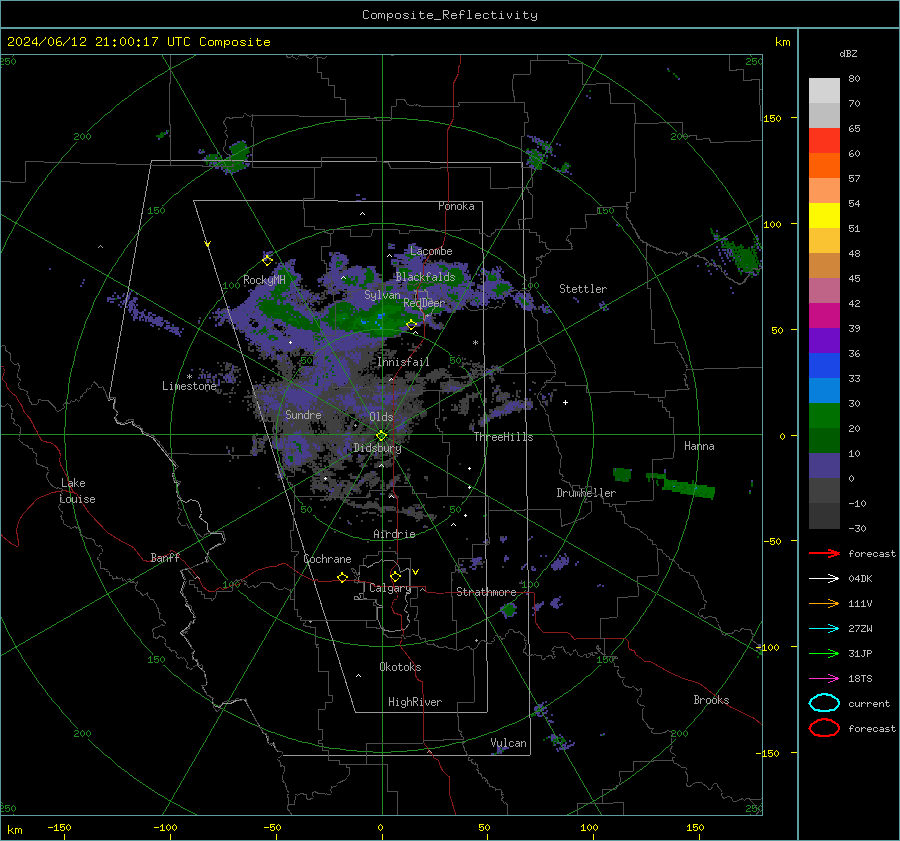Viewport: 900px width, 841px height.
Task: Click the cyan 27ZW arrow icon
Action: click(x=824, y=629)
